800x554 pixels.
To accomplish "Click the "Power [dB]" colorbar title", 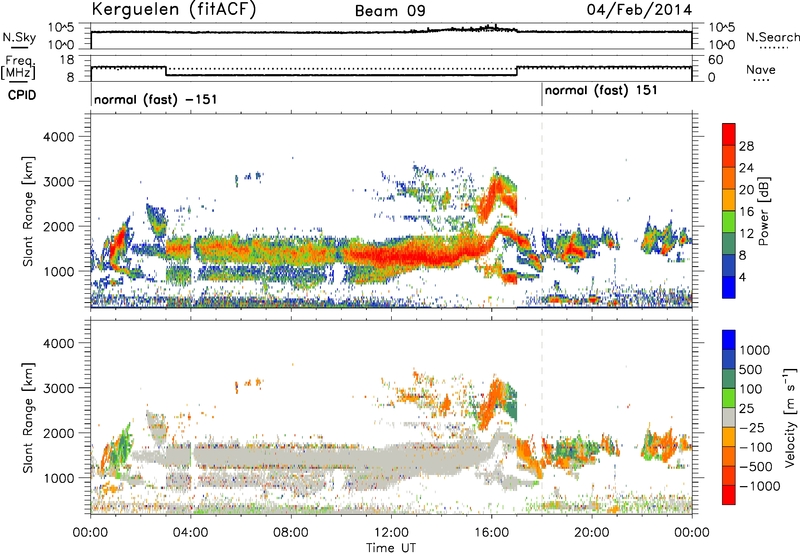I will (763, 211).
